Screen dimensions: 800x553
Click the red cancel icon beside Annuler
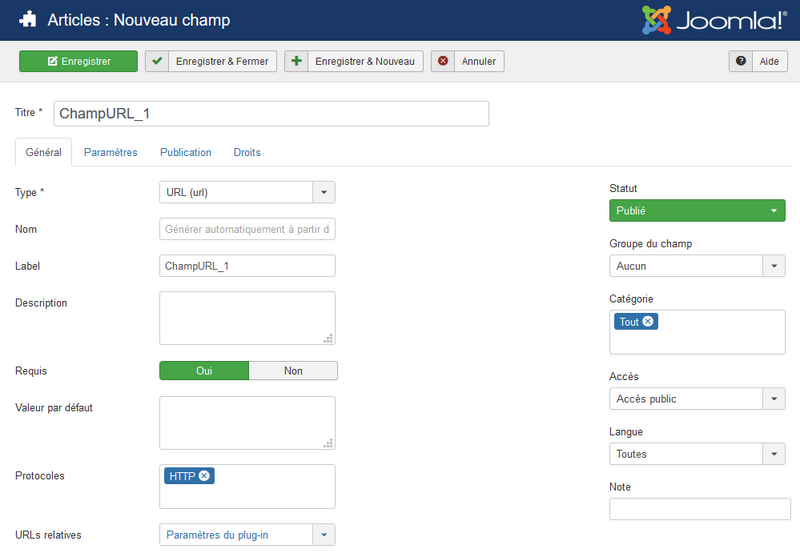click(x=443, y=61)
